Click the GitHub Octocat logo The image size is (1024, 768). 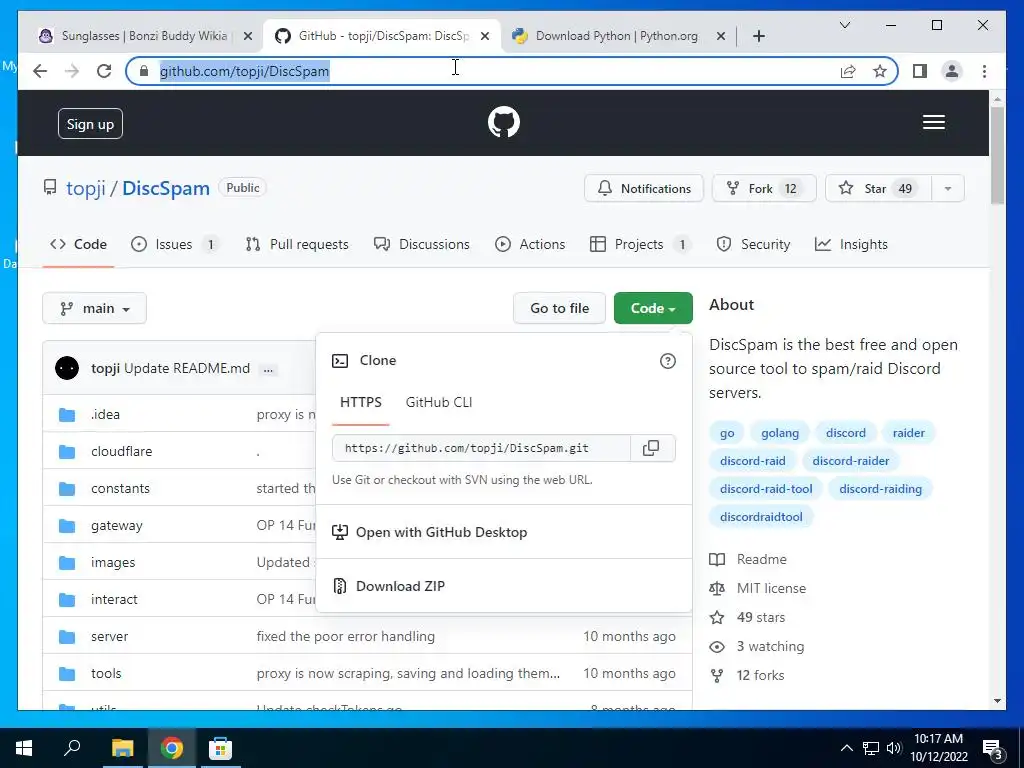[504, 122]
